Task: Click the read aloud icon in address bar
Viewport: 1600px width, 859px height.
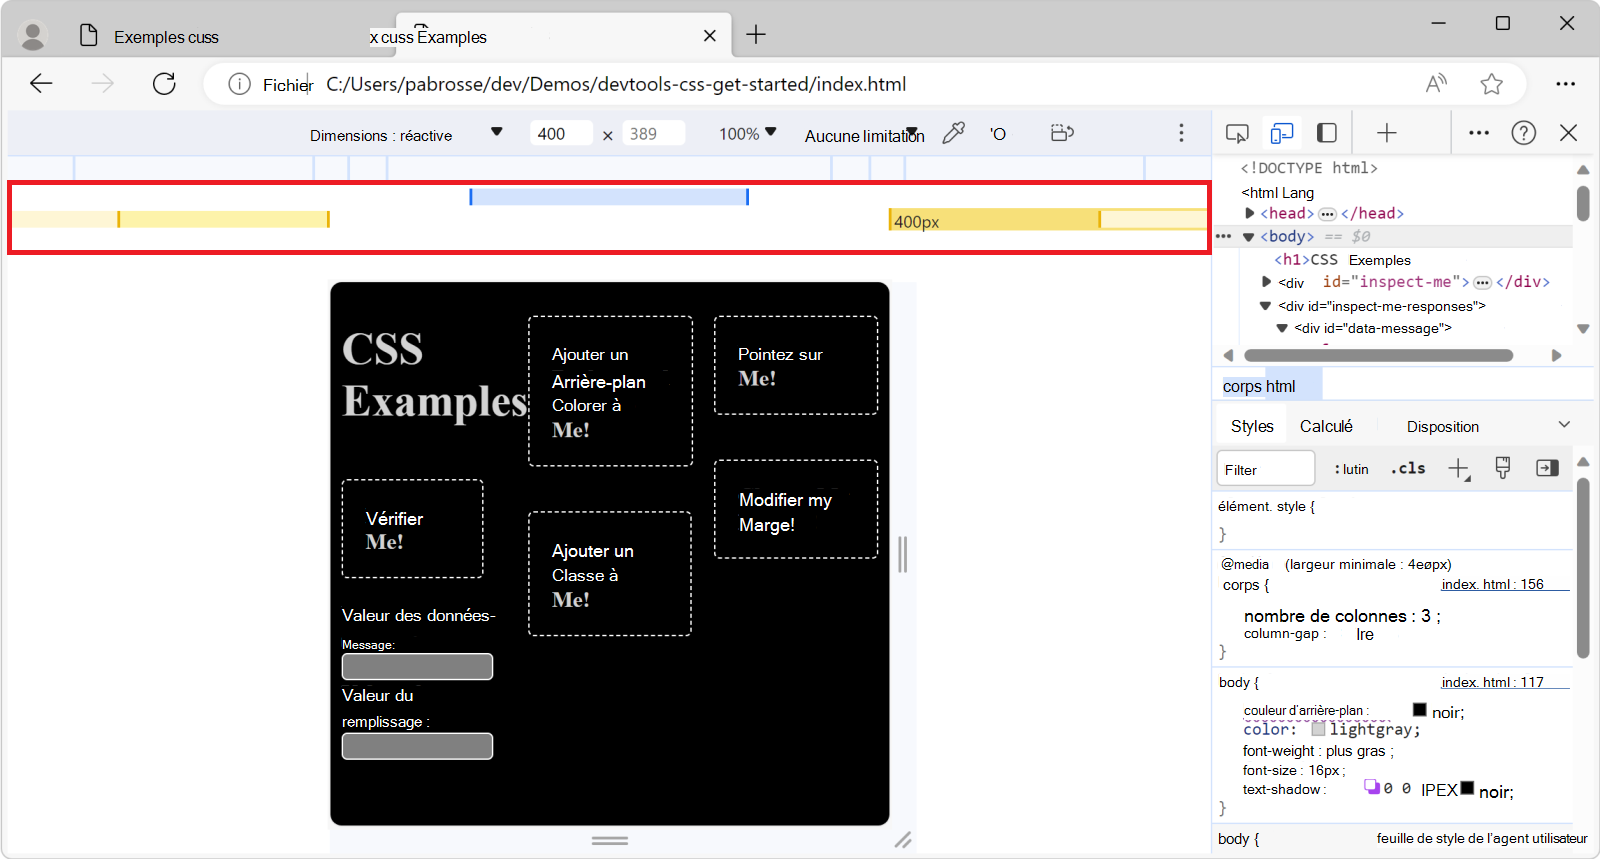Action: (x=1436, y=84)
